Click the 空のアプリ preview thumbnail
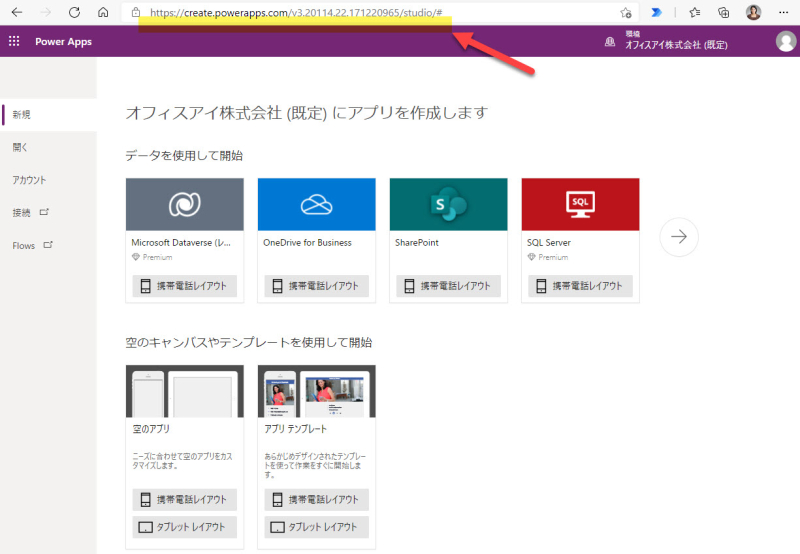800x554 pixels. [185, 391]
